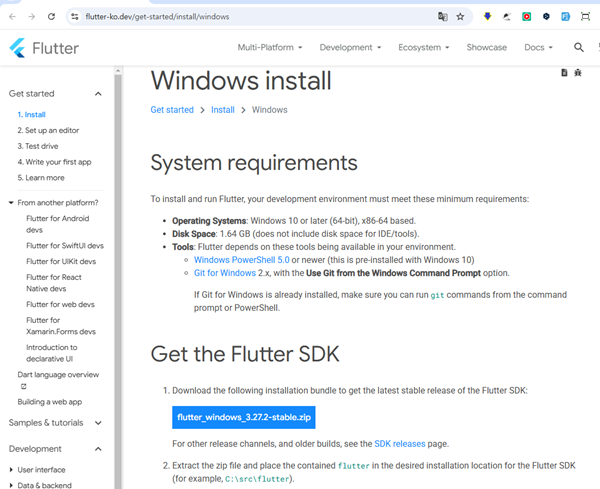600x489 pixels.
Task: Collapse the Get started sidebar section
Action: 98,94
